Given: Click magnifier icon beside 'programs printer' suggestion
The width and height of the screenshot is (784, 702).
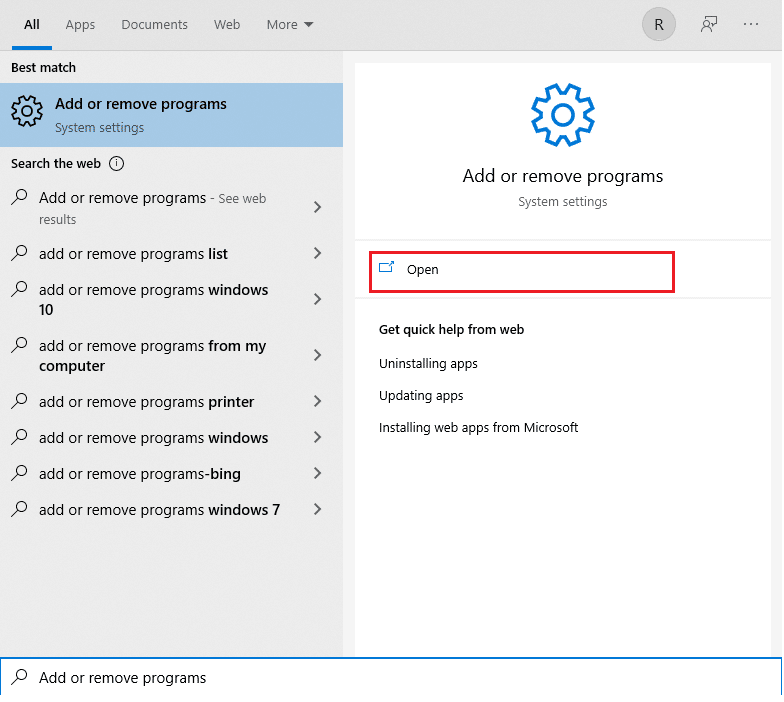Looking at the screenshot, I should tap(19, 400).
